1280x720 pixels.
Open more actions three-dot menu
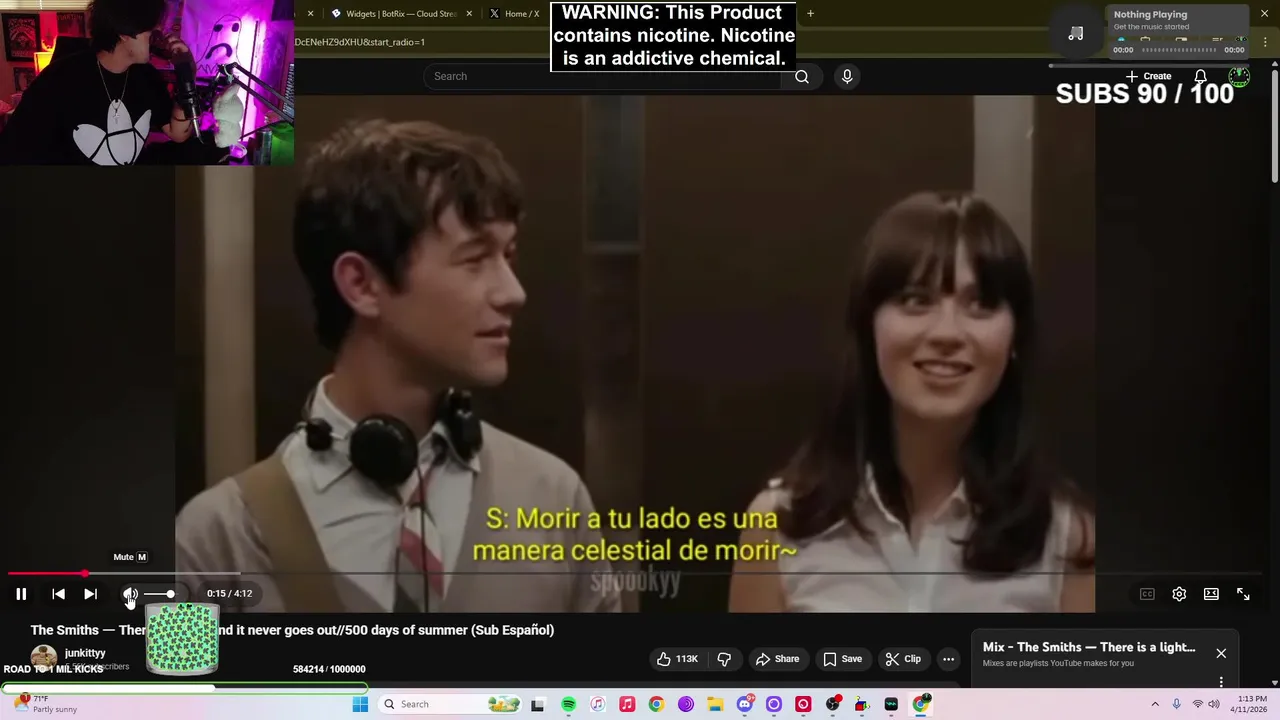948,659
